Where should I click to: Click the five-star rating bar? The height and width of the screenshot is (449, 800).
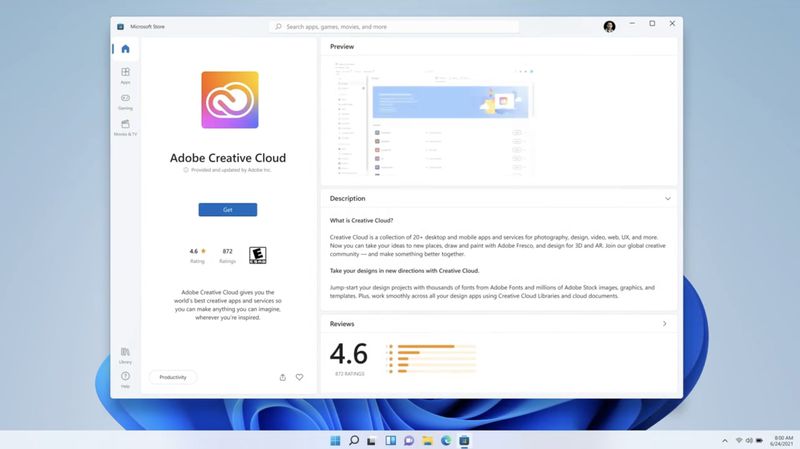[436, 346]
